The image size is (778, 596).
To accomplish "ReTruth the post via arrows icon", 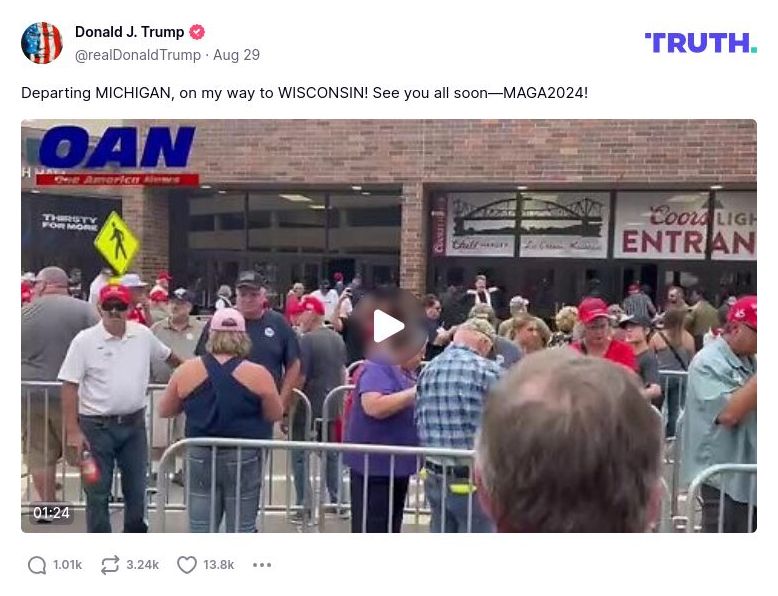I will pos(110,565).
